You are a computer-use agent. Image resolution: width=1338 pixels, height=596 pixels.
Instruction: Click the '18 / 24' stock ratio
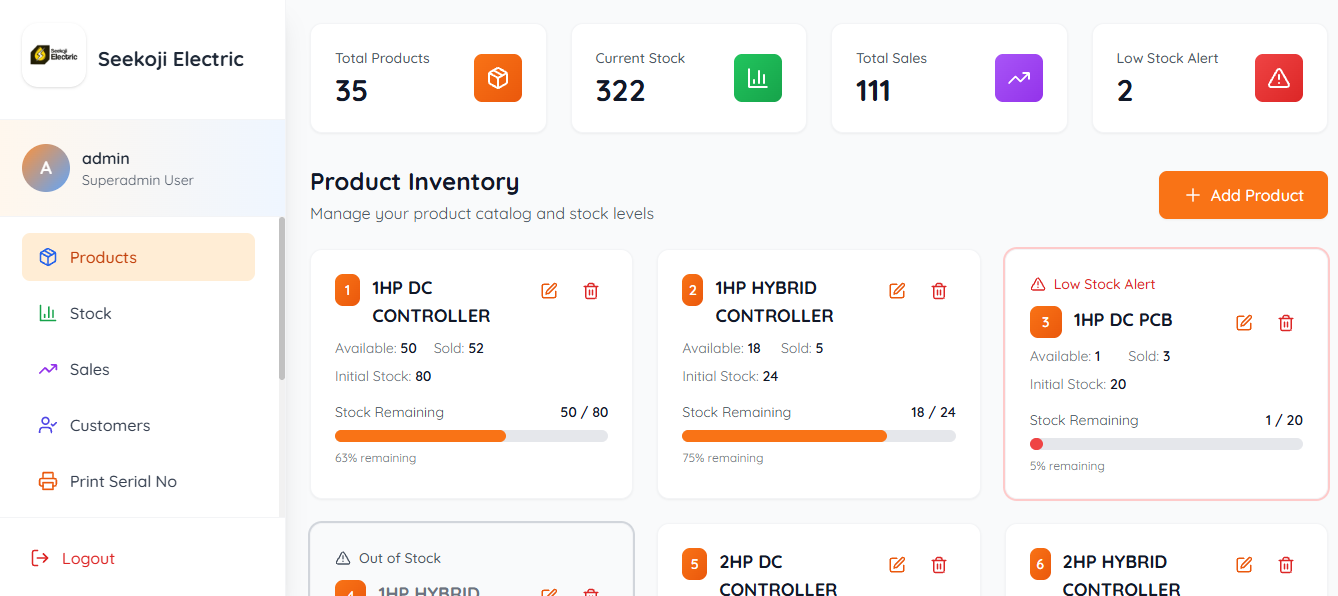tap(933, 412)
